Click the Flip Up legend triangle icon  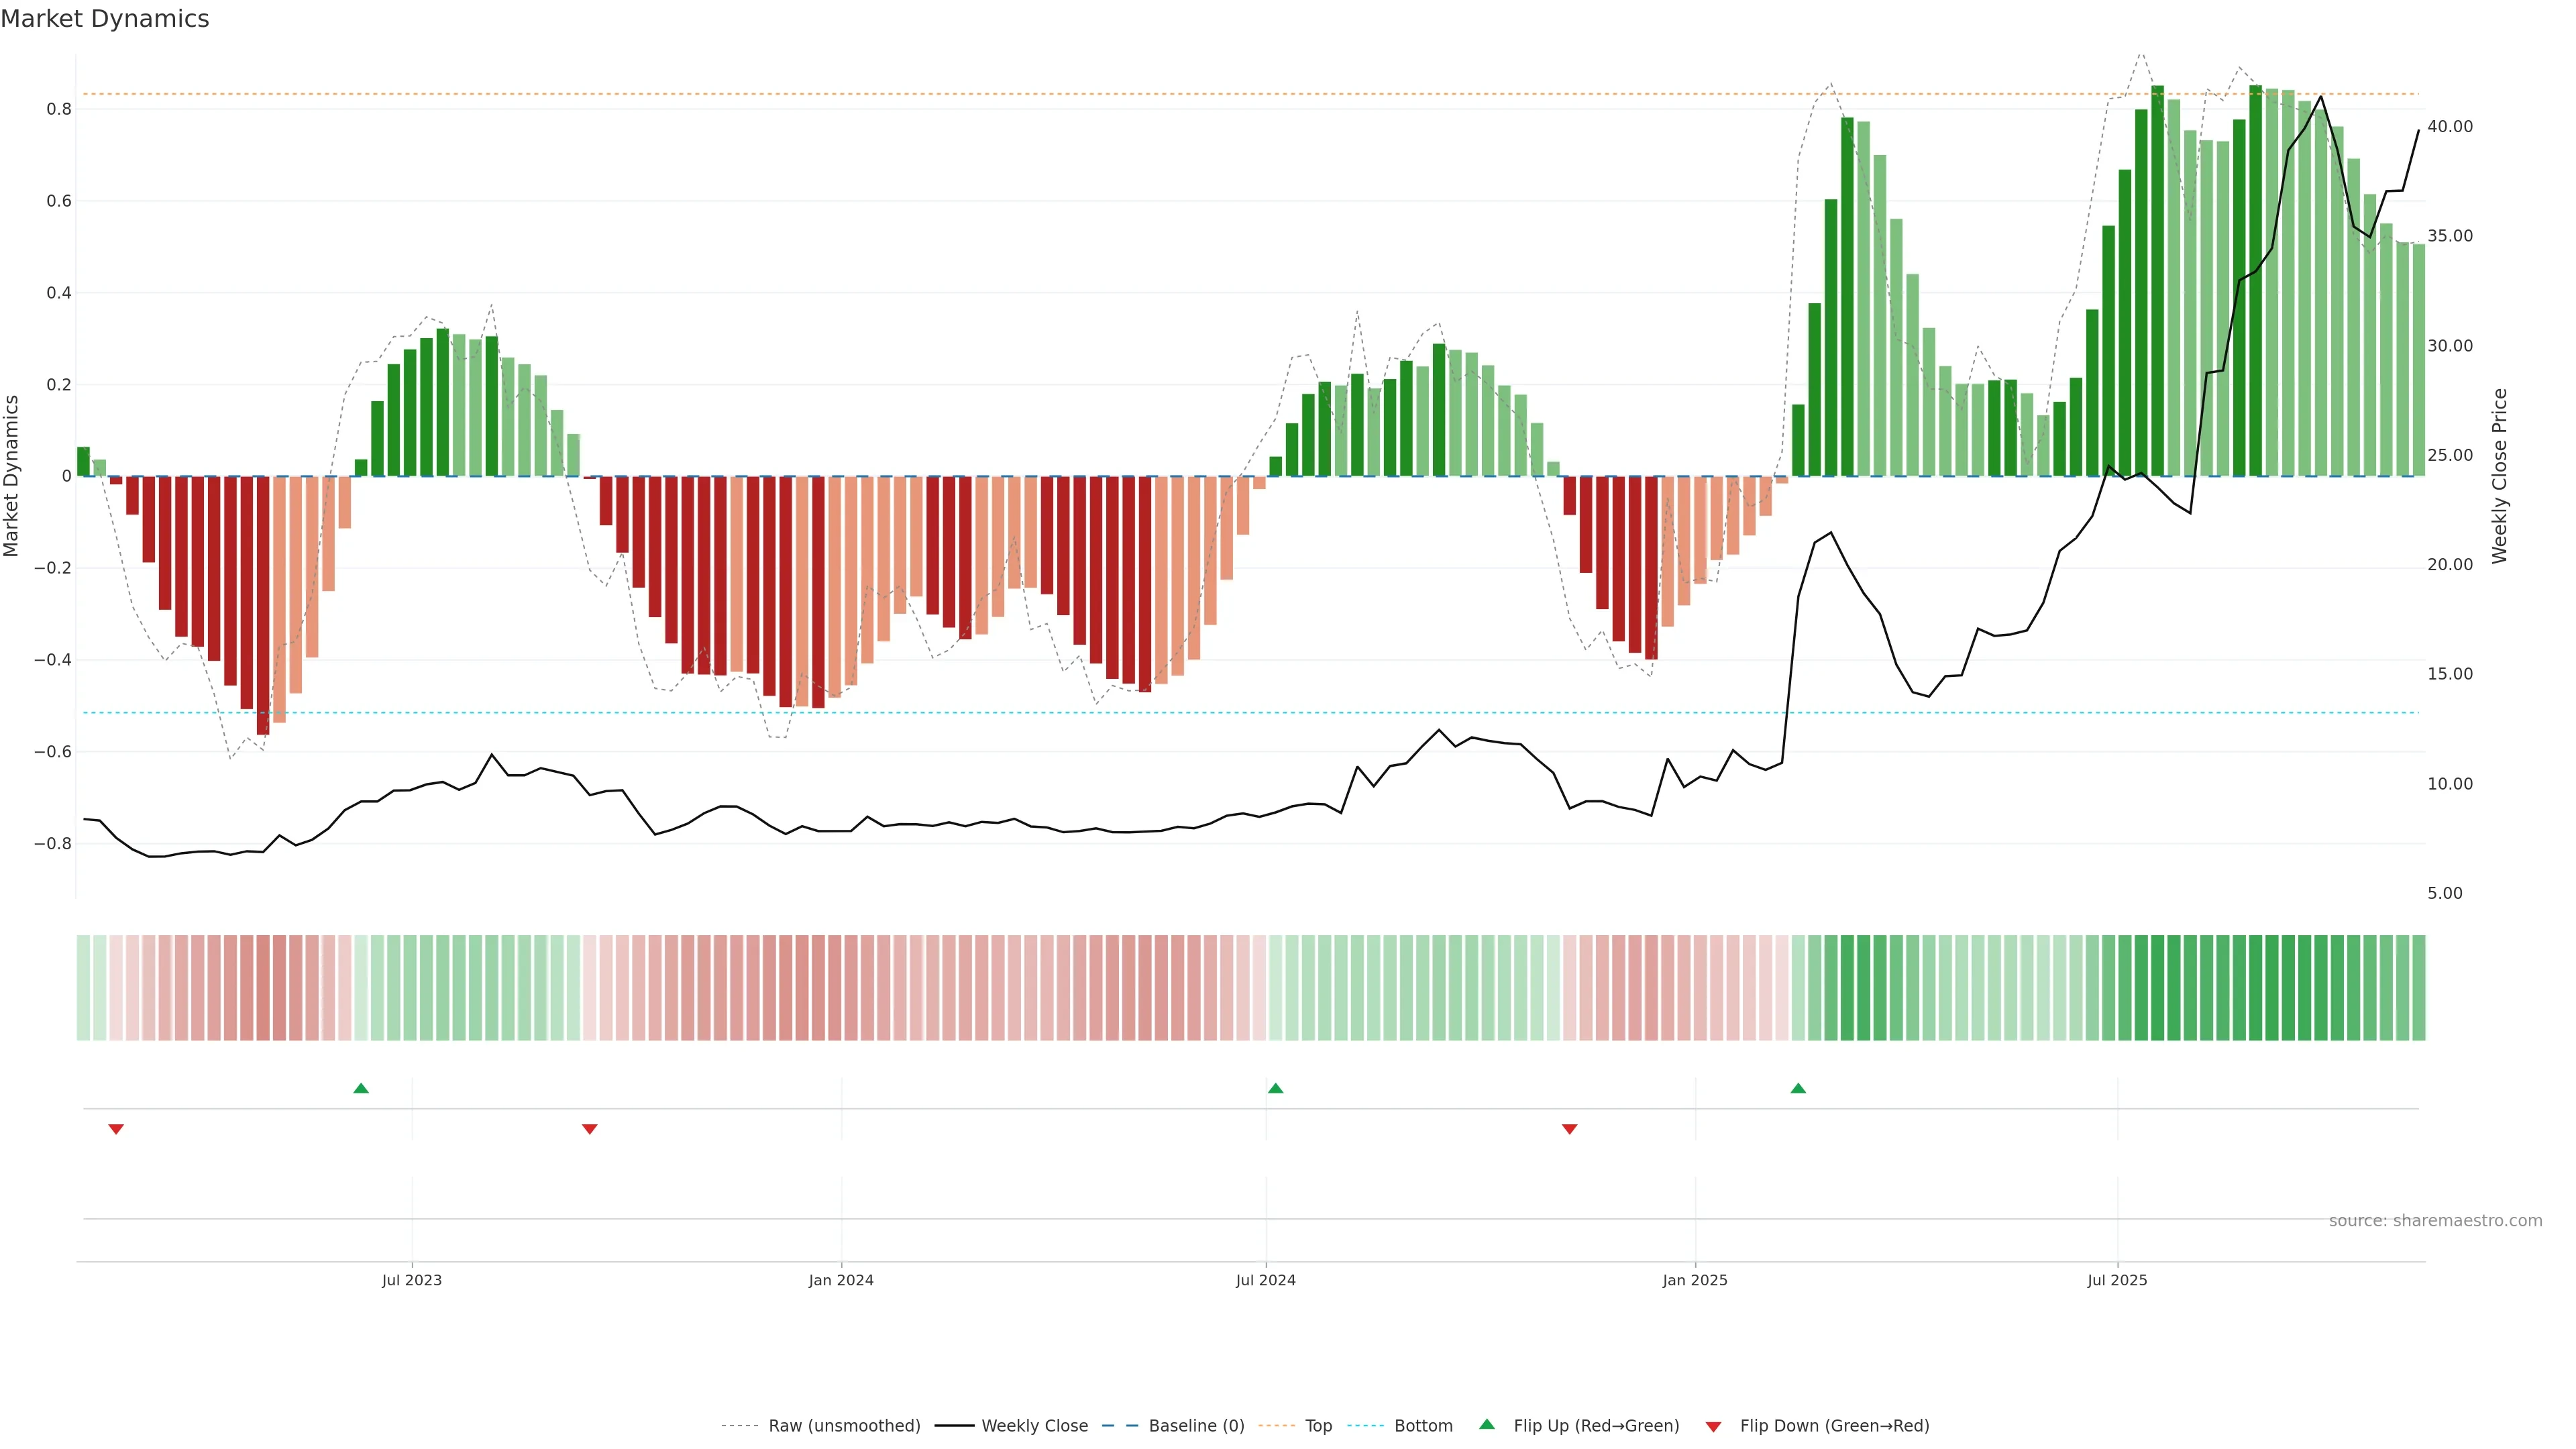1487,1424
